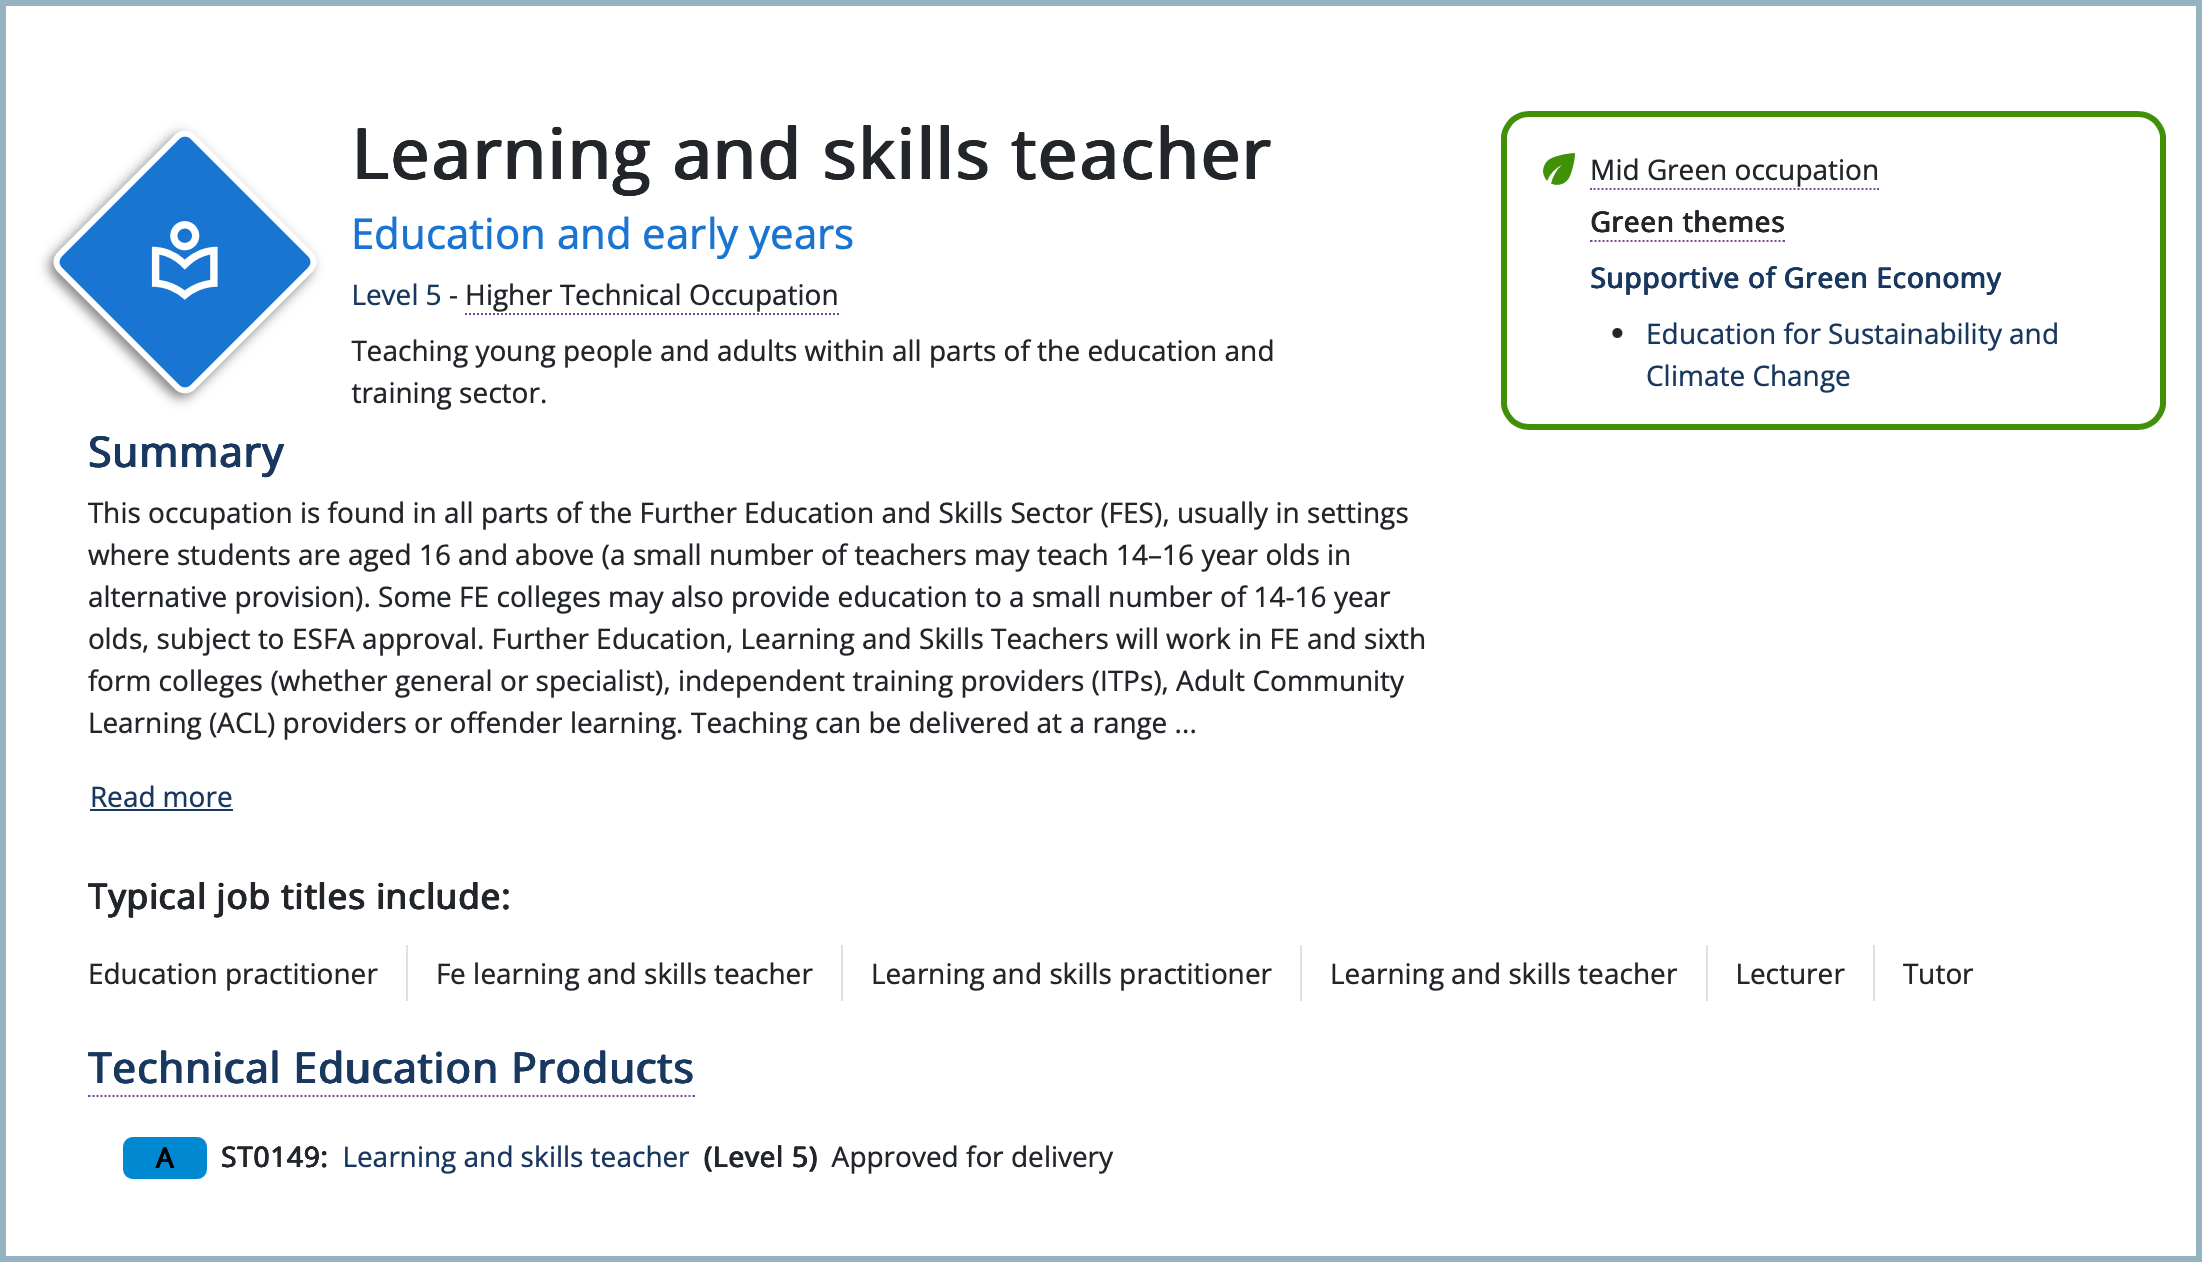Click the Fe learning and skills teacher title
Screen dimensions: 2202x1262
point(624,974)
